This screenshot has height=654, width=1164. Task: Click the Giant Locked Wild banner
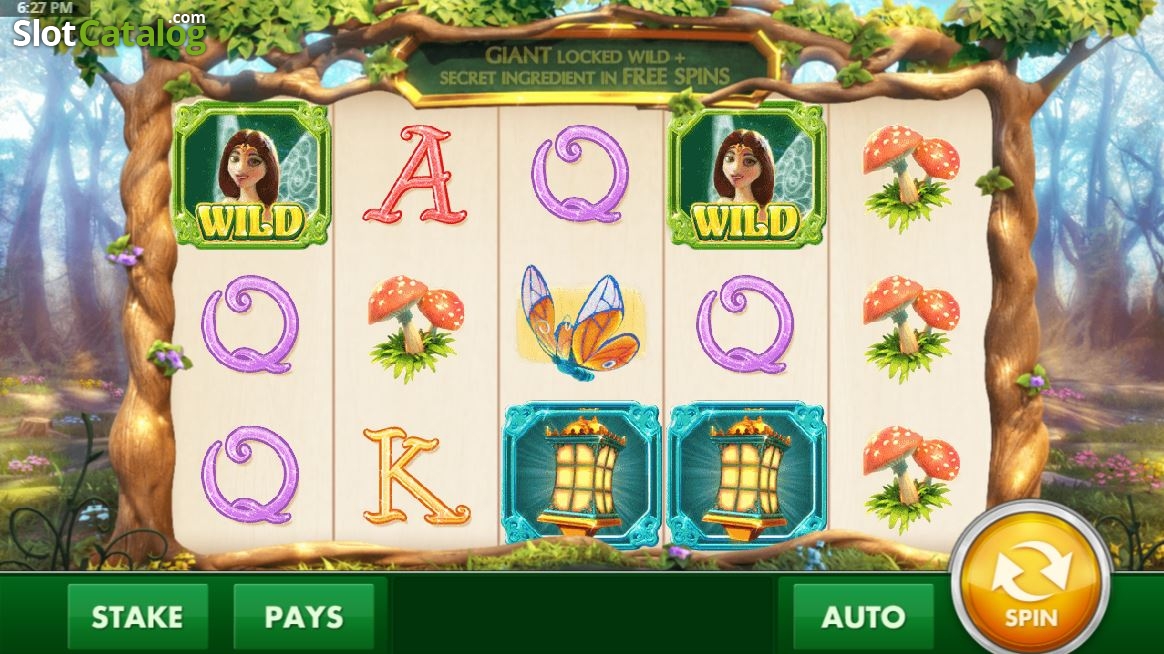pyautogui.click(x=584, y=66)
